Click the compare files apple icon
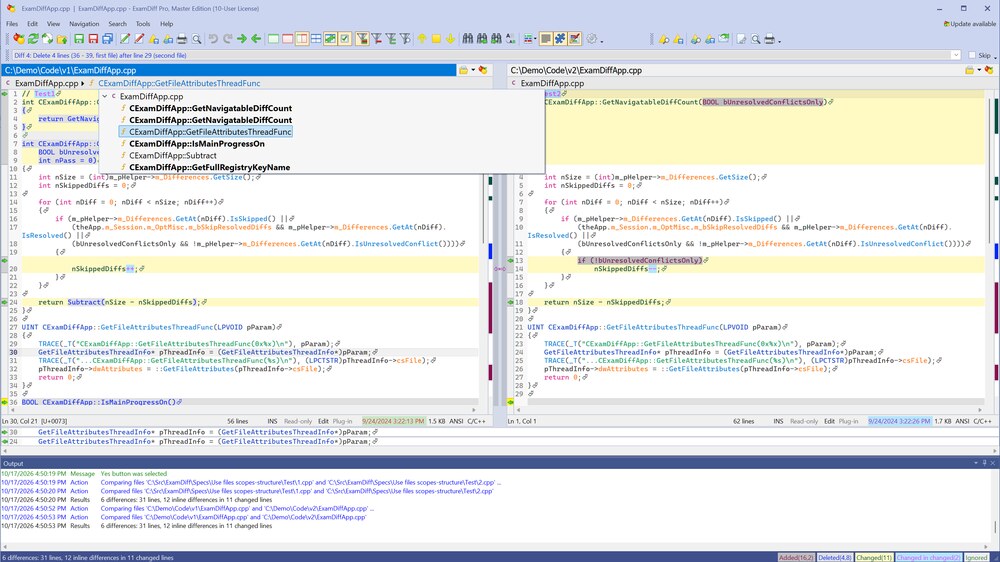This screenshot has width=1000, height=562. click(19, 39)
